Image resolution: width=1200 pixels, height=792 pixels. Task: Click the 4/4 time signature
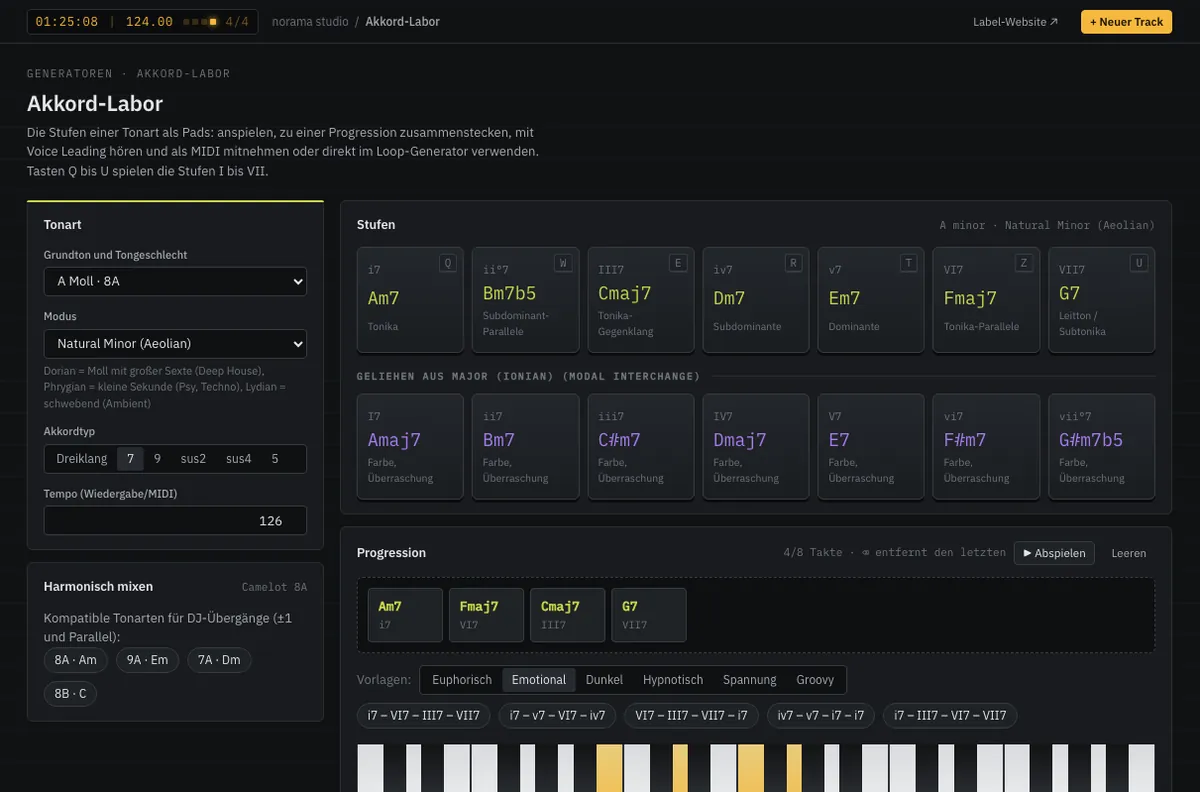[x=237, y=22]
